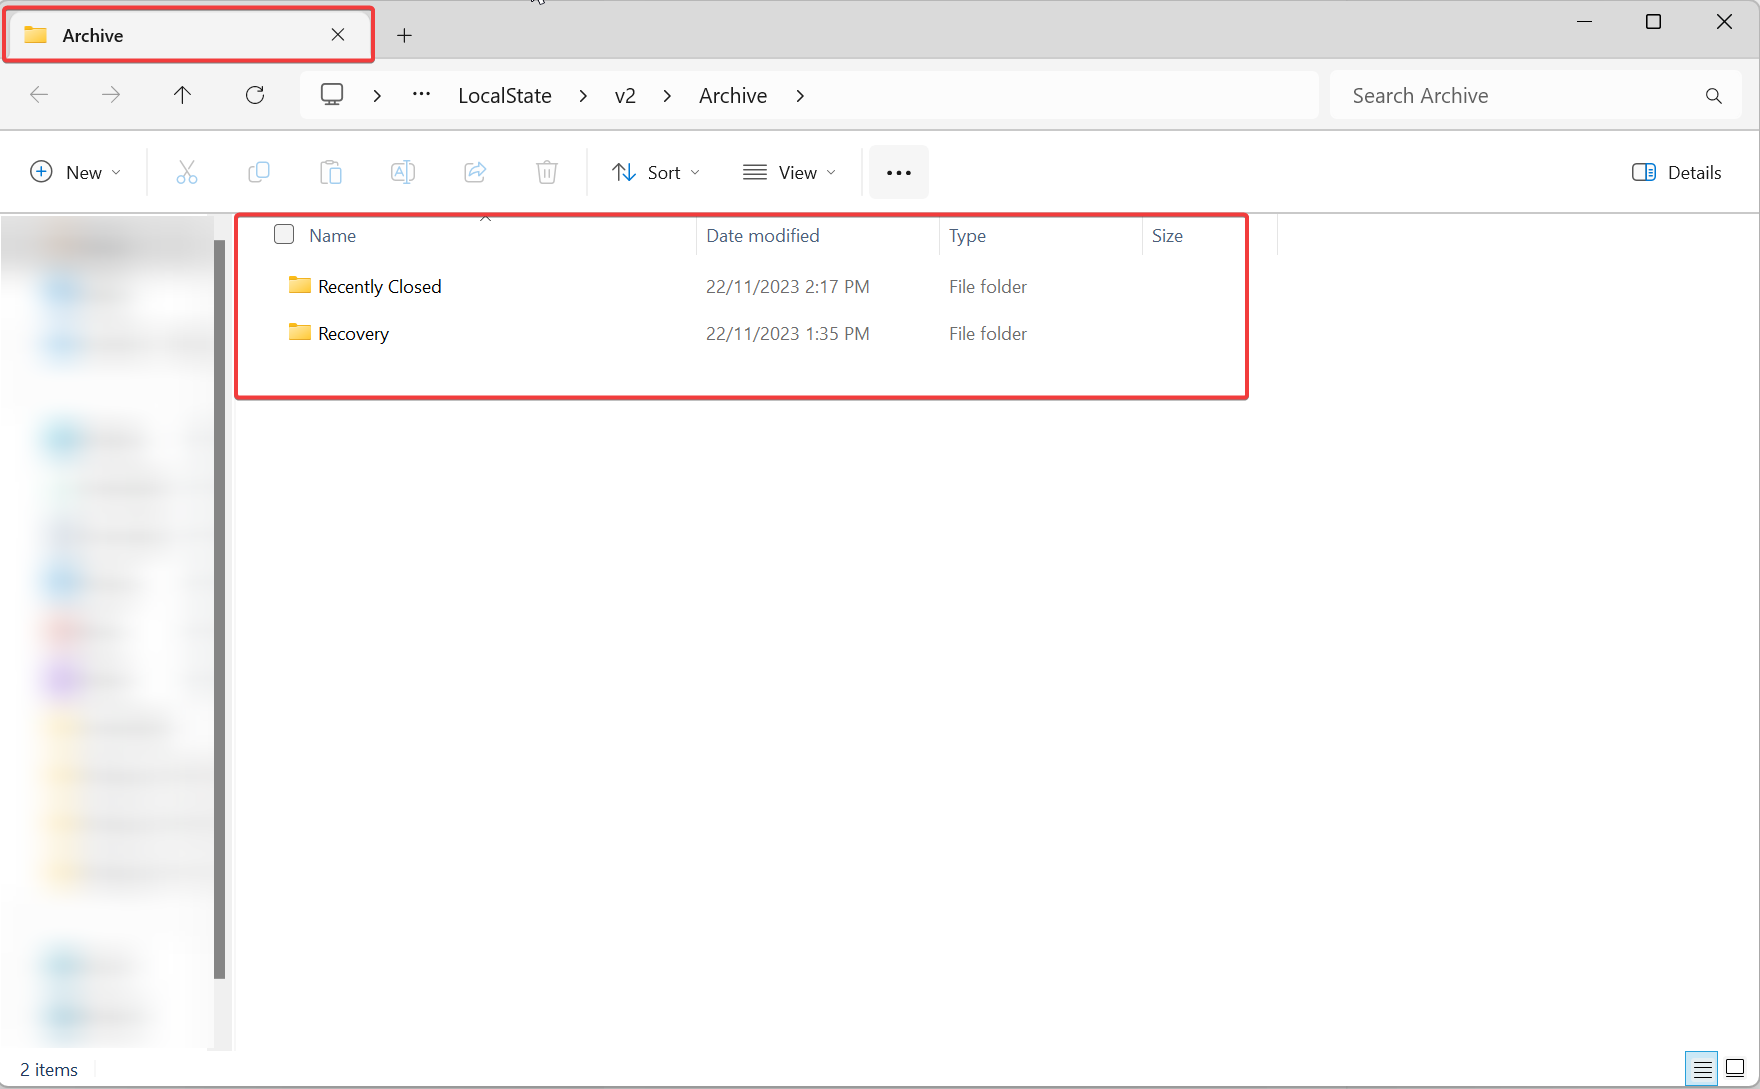This screenshot has width=1760, height=1089.
Task: Select the Recovery folder name
Action: pos(353,334)
